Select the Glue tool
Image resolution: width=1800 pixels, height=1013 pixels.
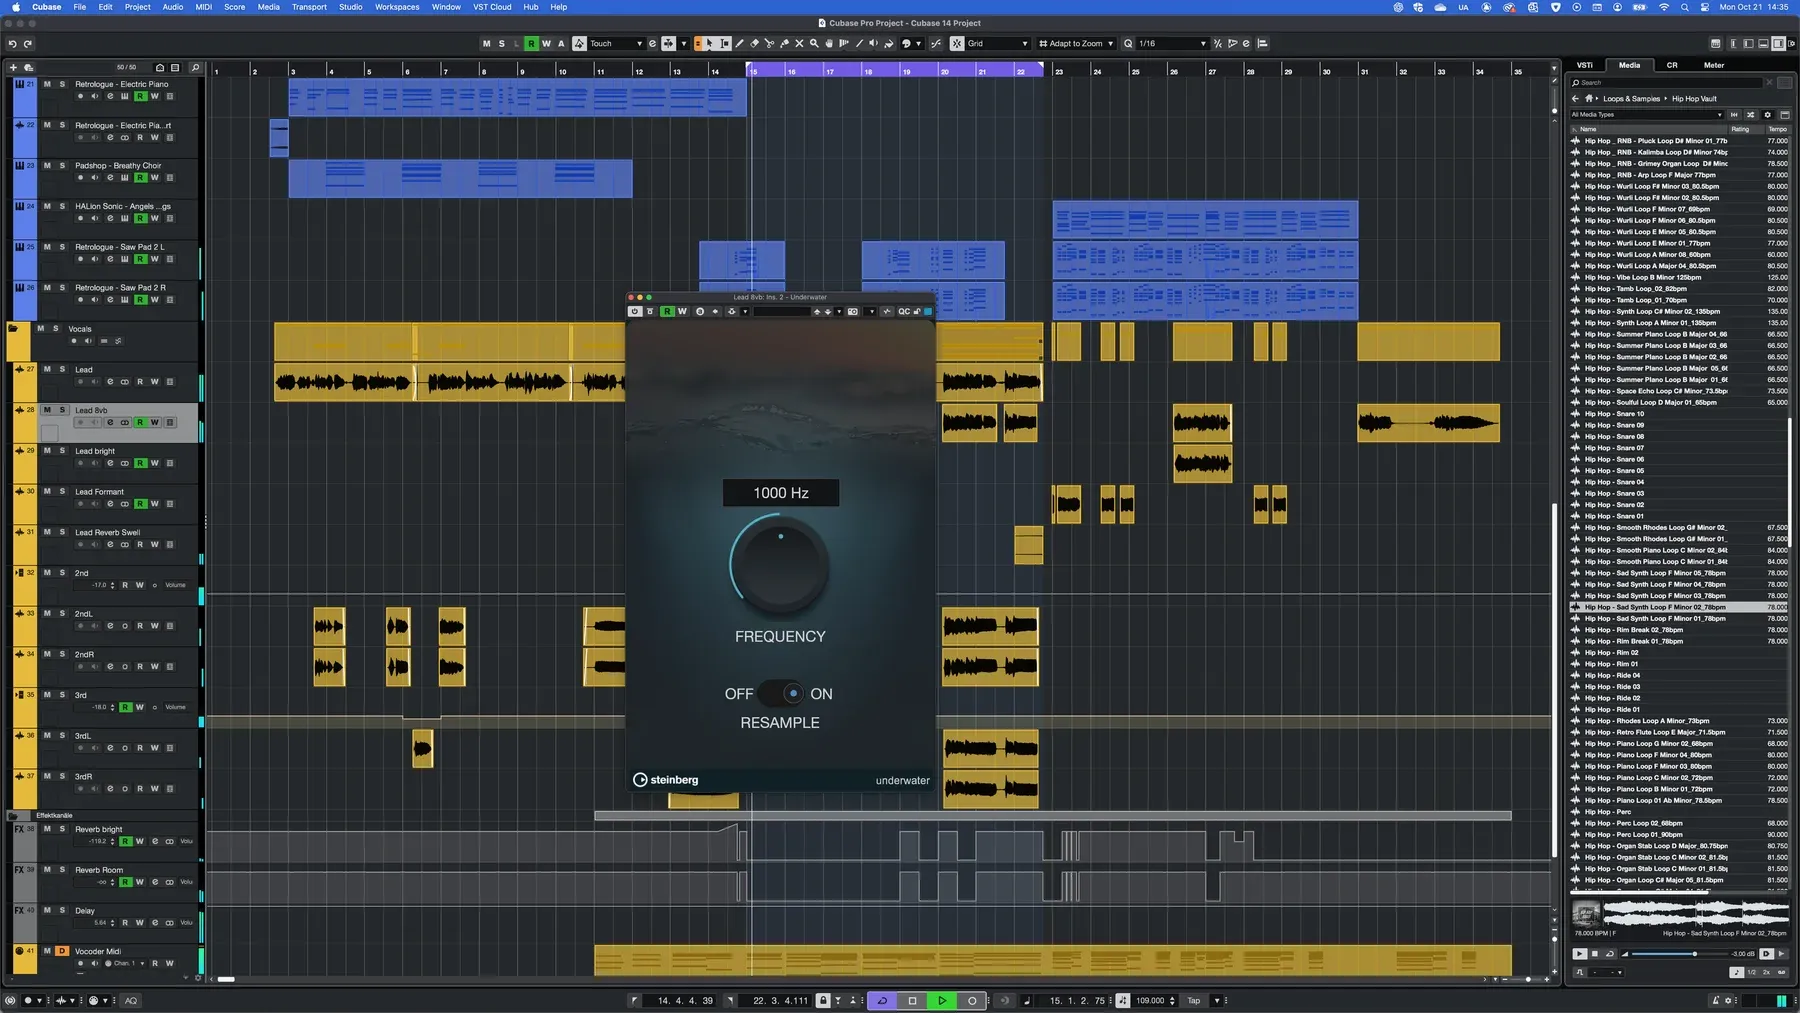pyautogui.click(x=784, y=43)
